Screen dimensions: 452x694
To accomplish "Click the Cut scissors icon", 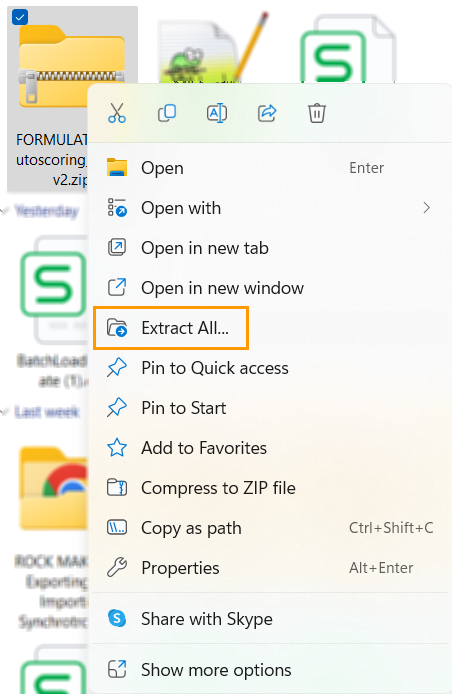I will click(117, 113).
